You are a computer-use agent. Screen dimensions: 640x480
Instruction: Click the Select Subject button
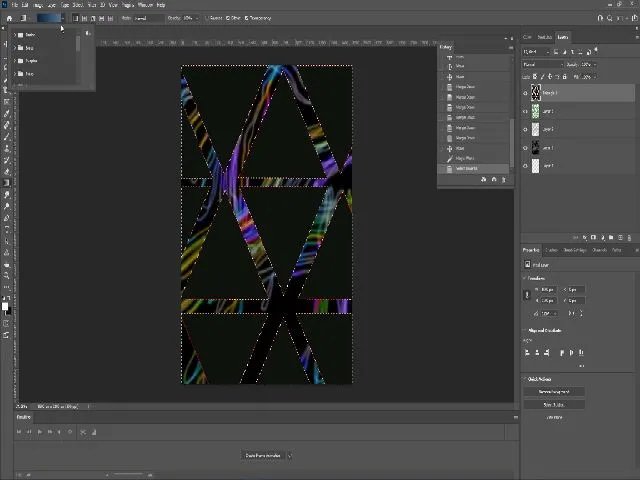point(554,405)
